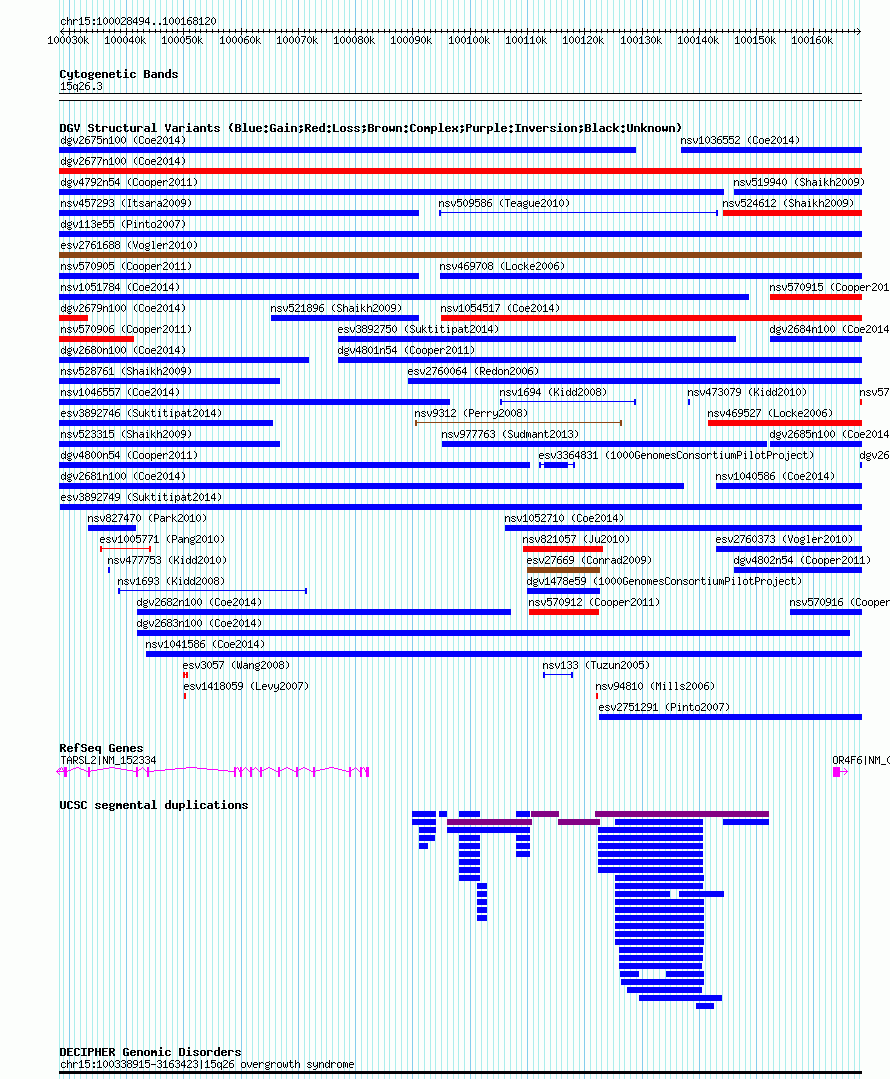Open variant dgv4792n54 (Cooper2011)
This screenshot has width=890, height=1079.
click(129, 182)
